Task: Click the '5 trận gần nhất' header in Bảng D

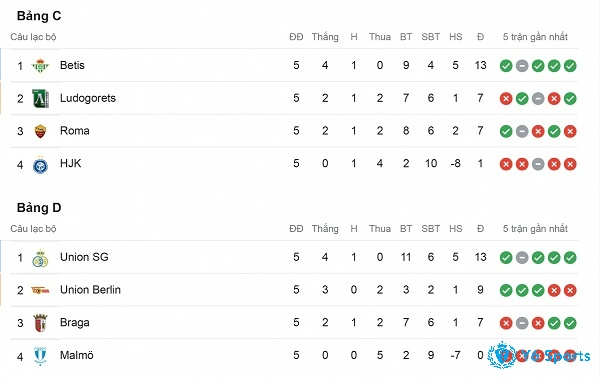Action: (x=535, y=229)
